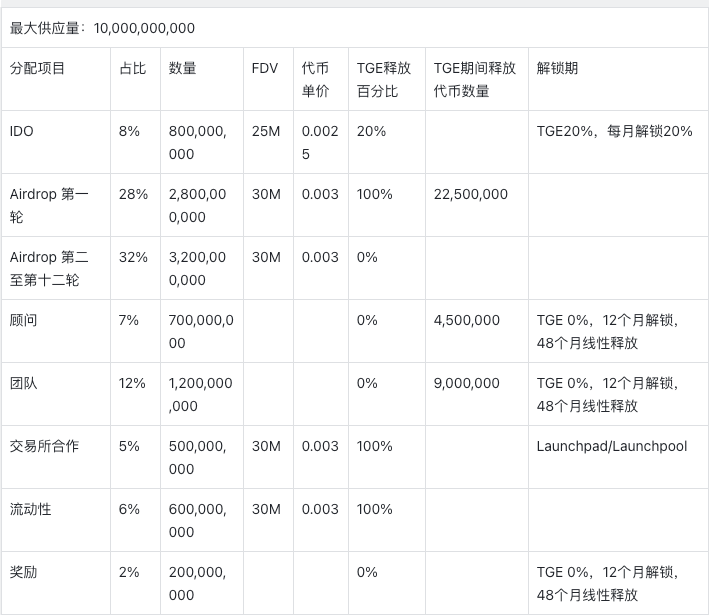Select the 200,000,000 quantity in 奖励 row
The width and height of the screenshot is (709, 615).
(197, 583)
